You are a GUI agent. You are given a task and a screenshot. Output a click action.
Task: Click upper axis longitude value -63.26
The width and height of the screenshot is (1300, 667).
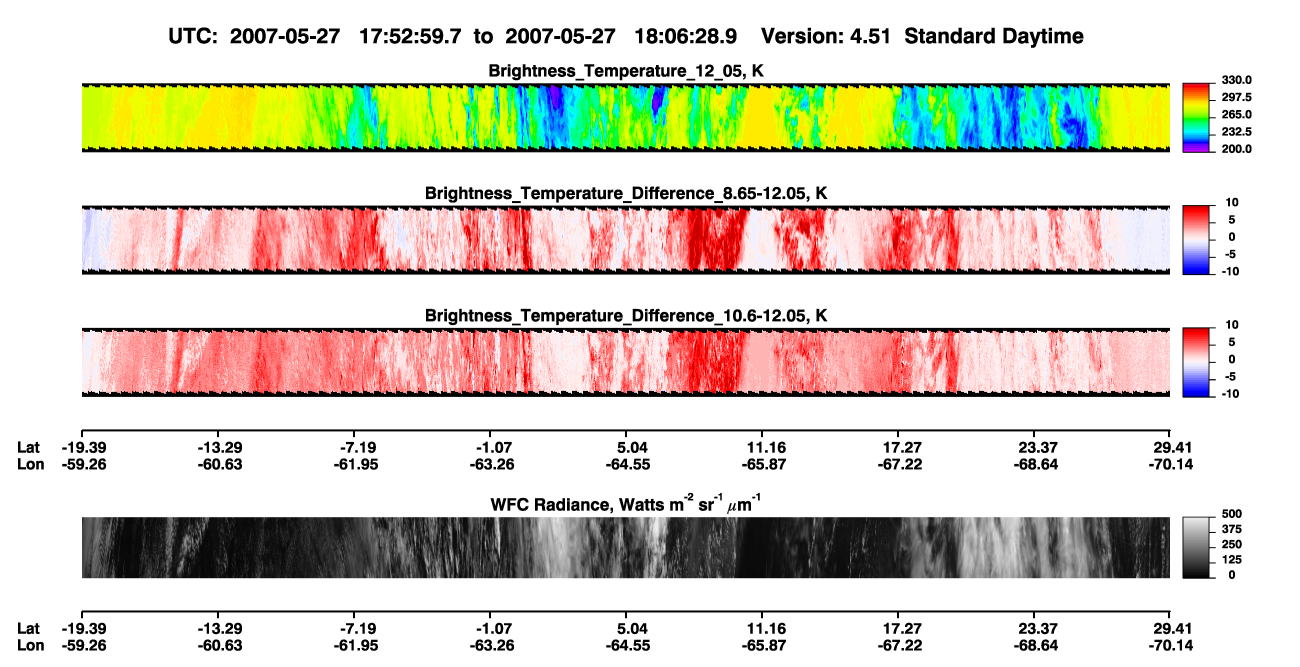click(x=490, y=464)
